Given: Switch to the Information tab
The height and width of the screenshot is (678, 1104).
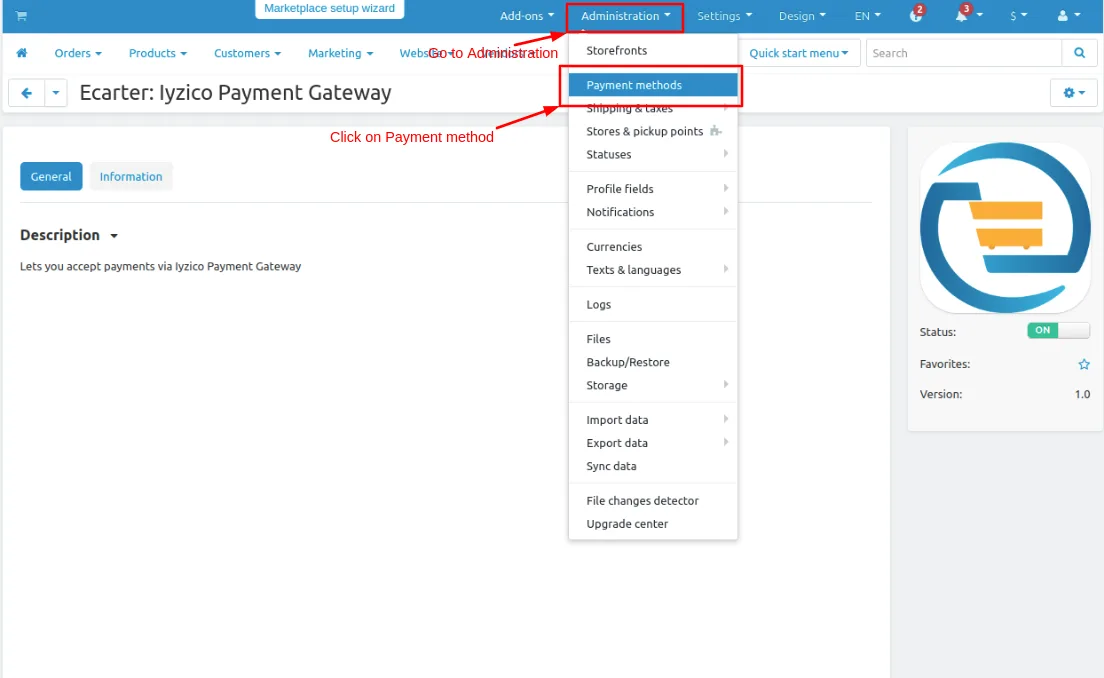Looking at the screenshot, I should pyautogui.click(x=131, y=176).
